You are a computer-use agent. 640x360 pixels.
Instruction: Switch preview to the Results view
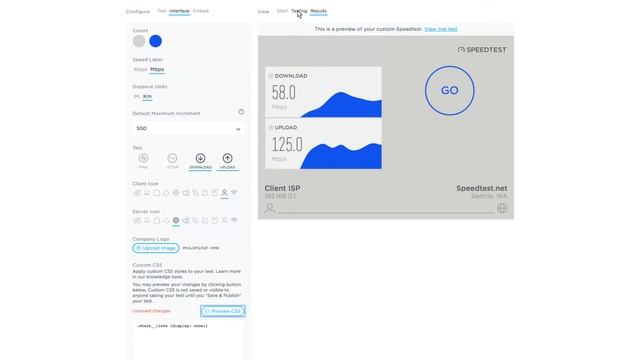[319, 11]
